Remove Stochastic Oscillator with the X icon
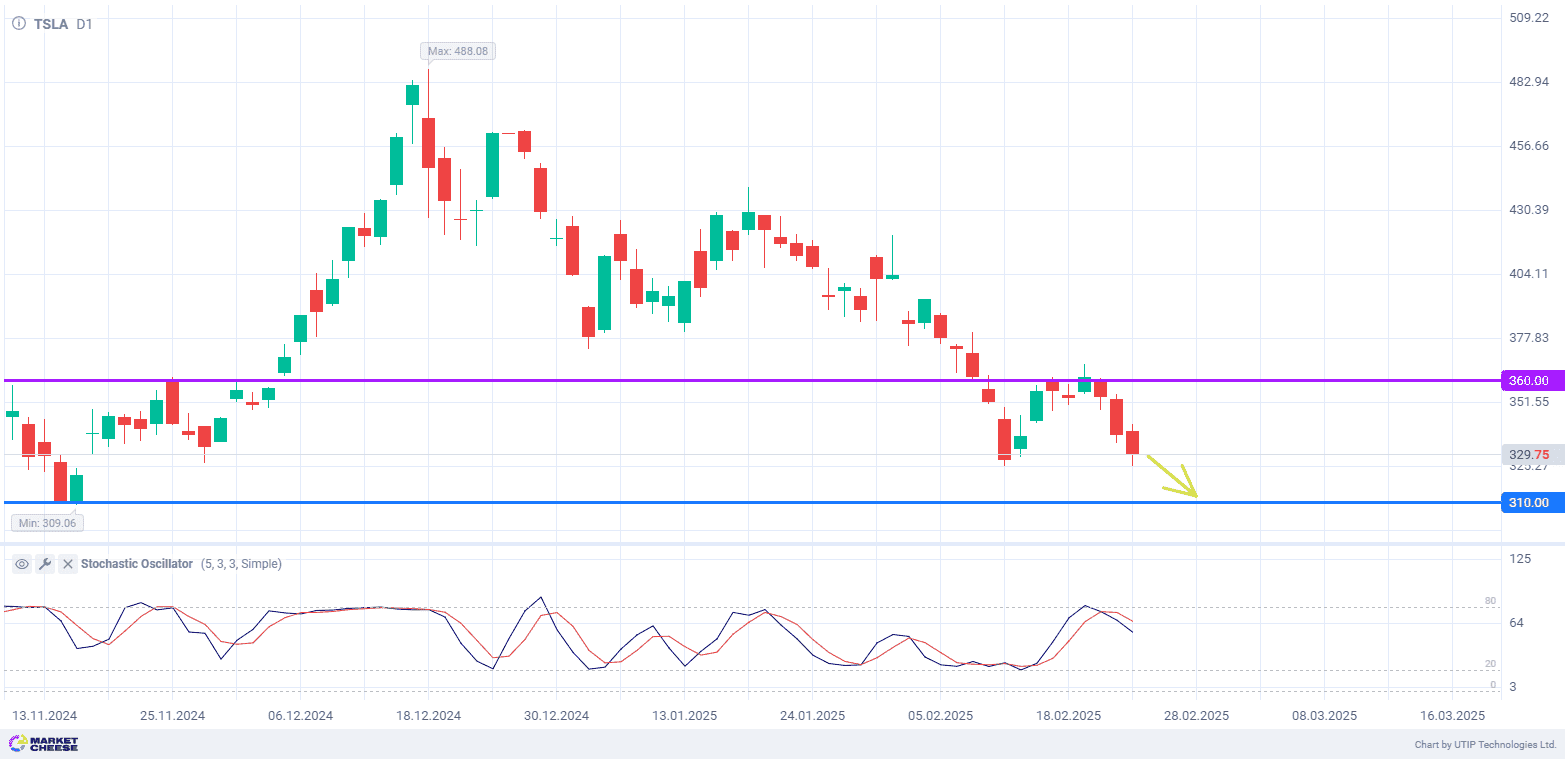 click(67, 564)
